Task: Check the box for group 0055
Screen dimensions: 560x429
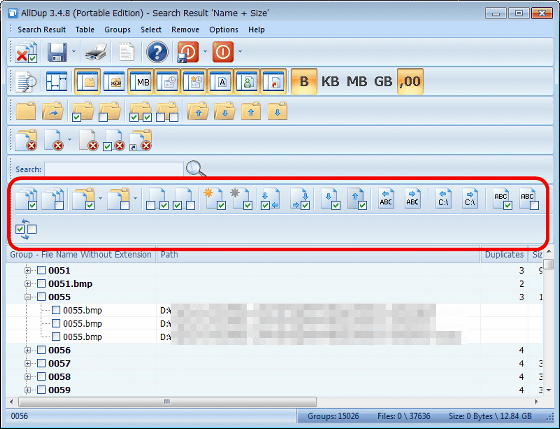Action: (x=41, y=296)
